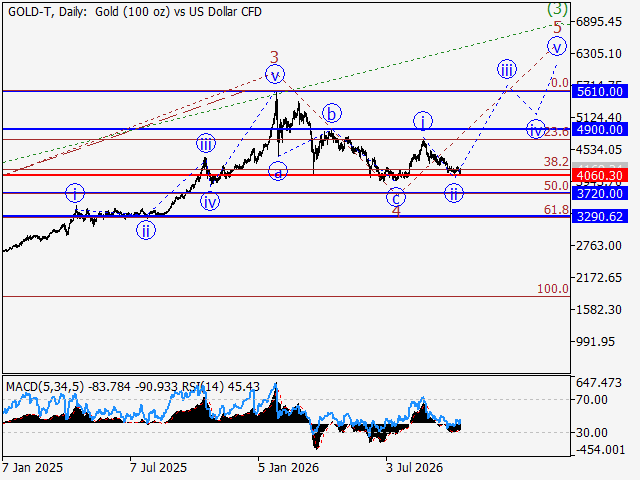
Task: Select the red wave 3 label
Action: coord(274,57)
